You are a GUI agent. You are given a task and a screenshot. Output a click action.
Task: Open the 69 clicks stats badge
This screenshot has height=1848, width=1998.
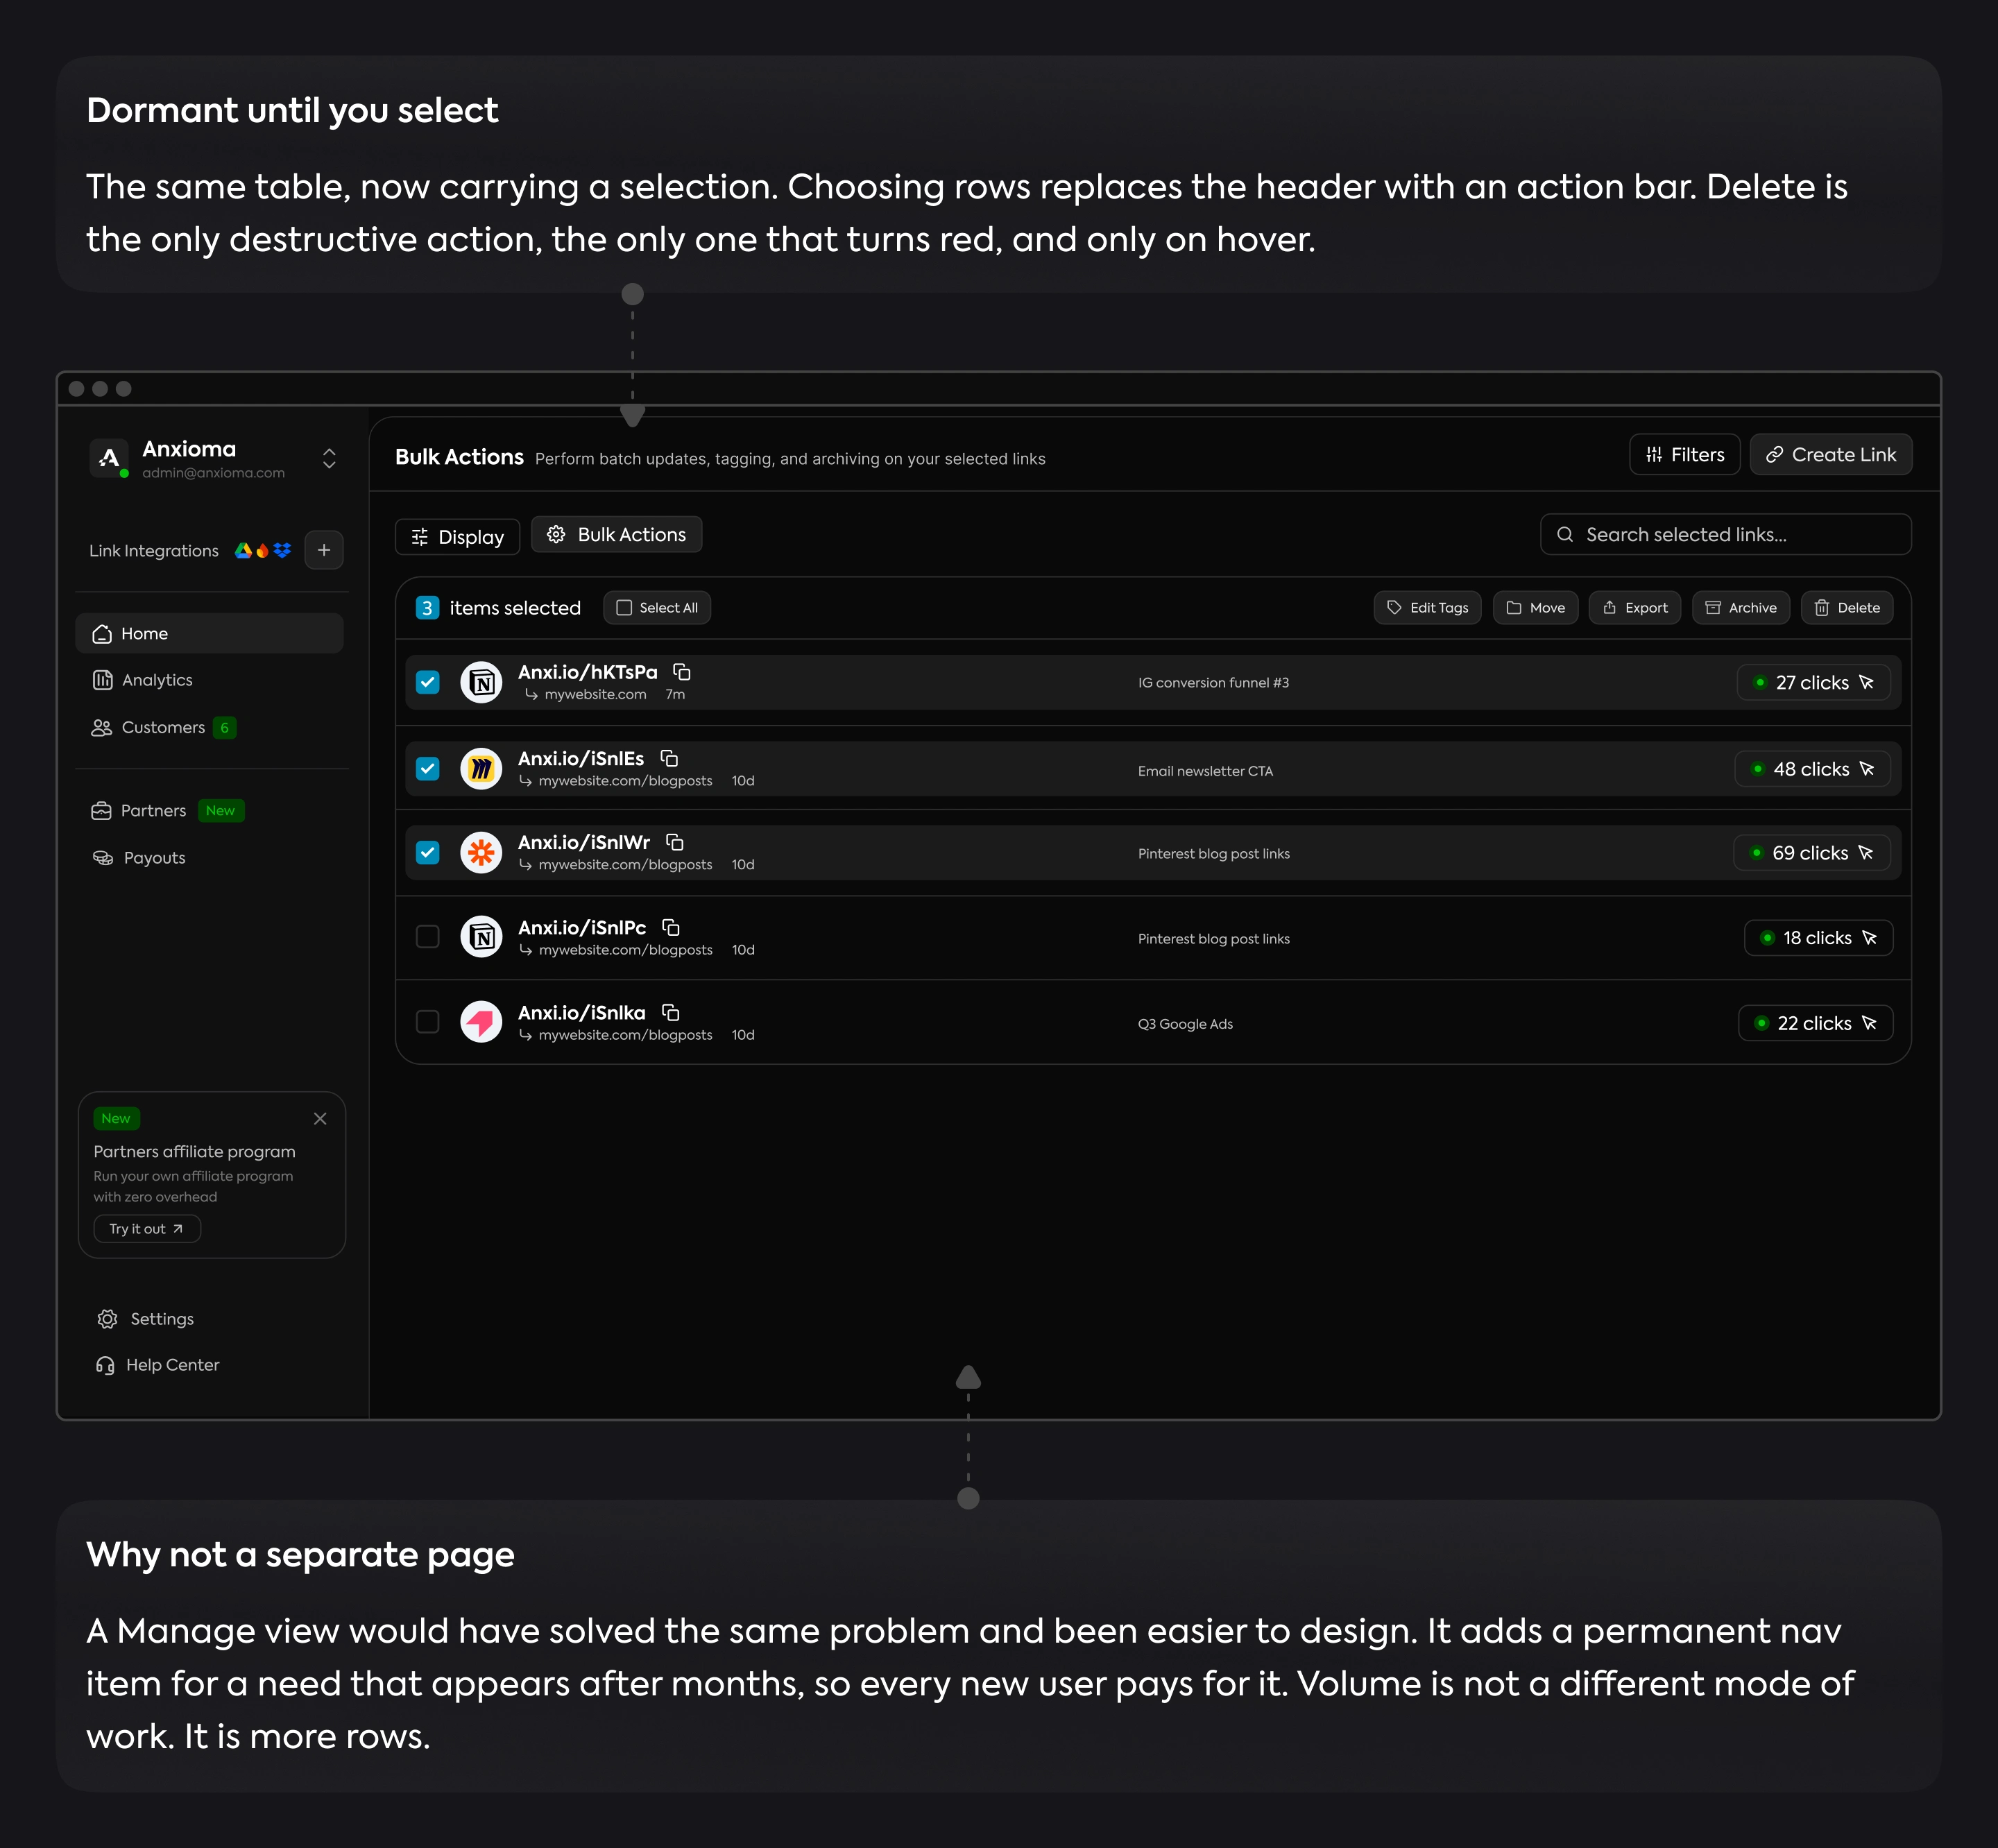pos(1812,852)
